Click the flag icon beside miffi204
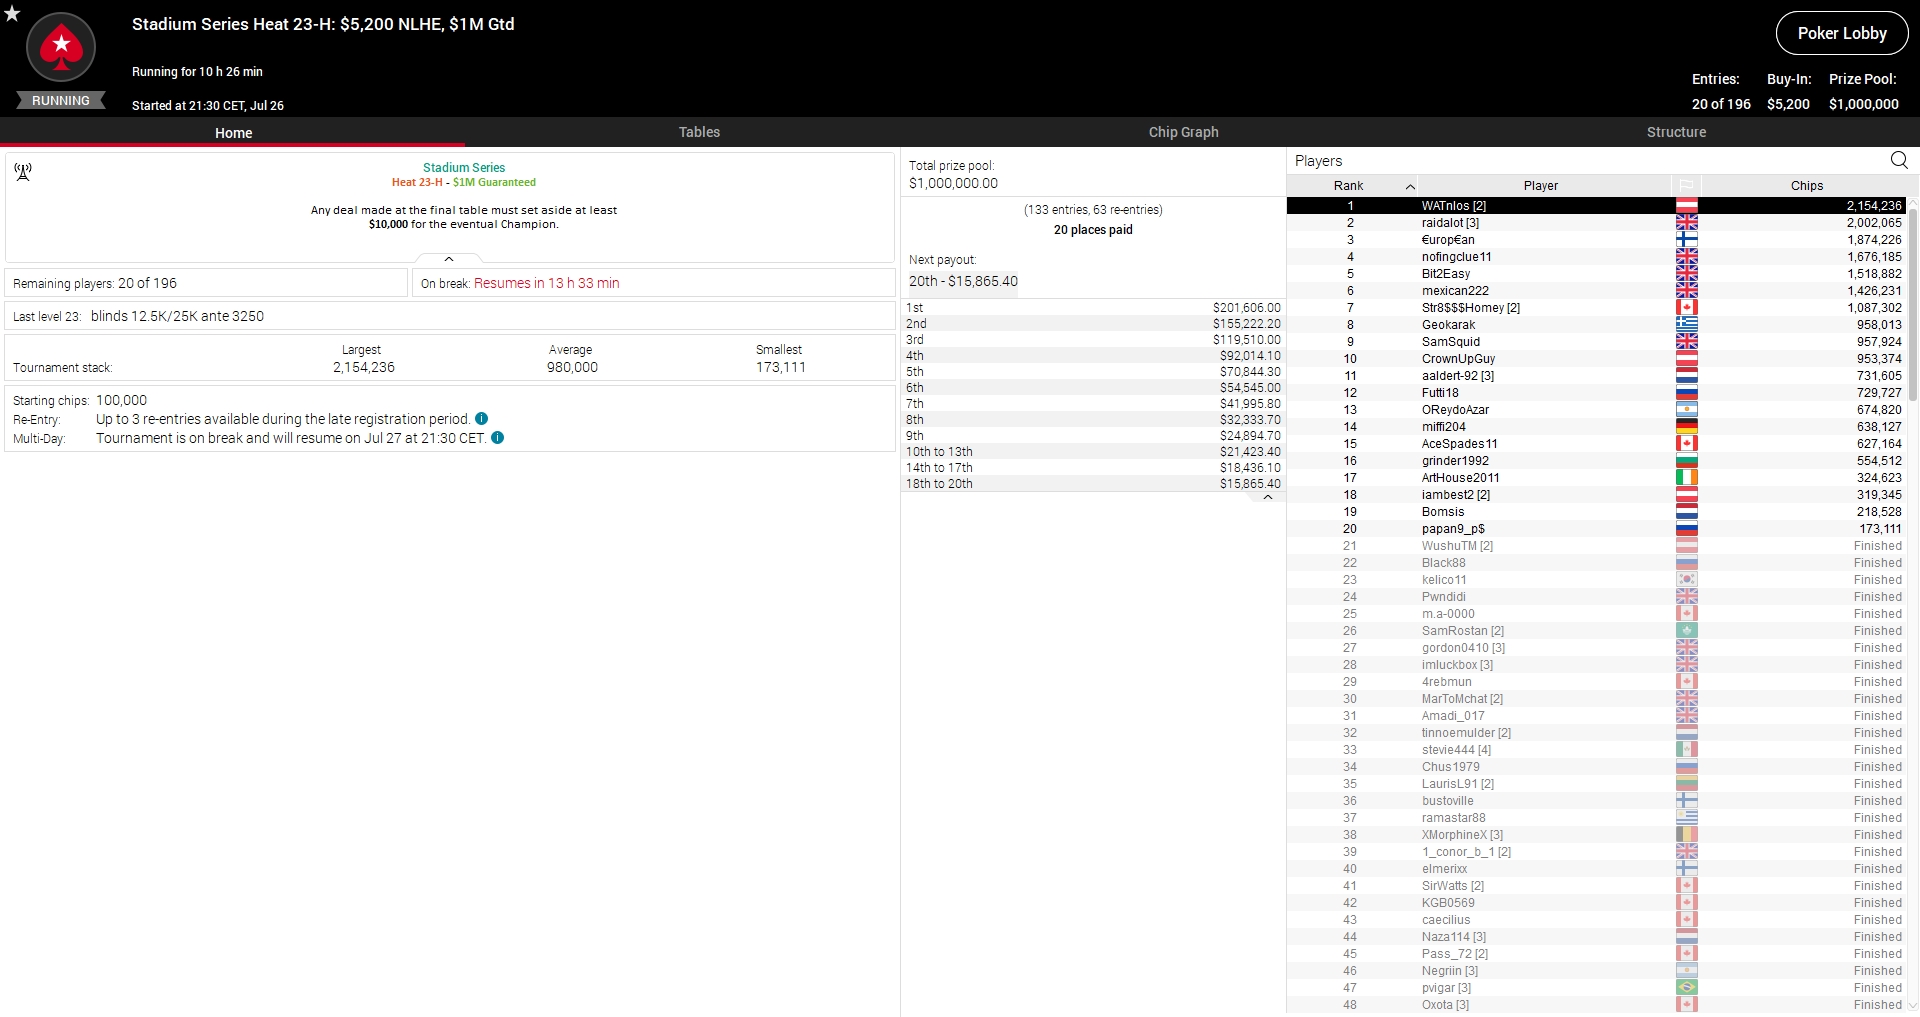This screenshot has height=1017, width=1920. point(1686,427)
